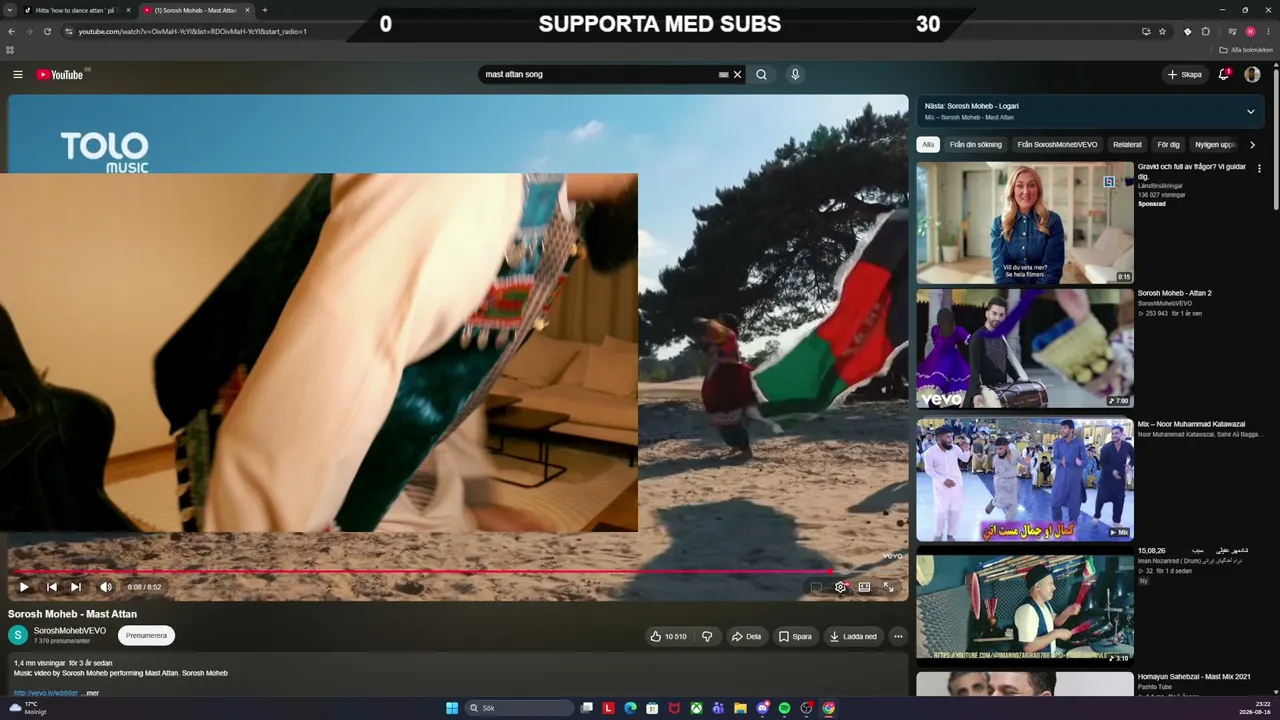Select the Från SoroshMohebVEVO chip

tap(1057, 145)
